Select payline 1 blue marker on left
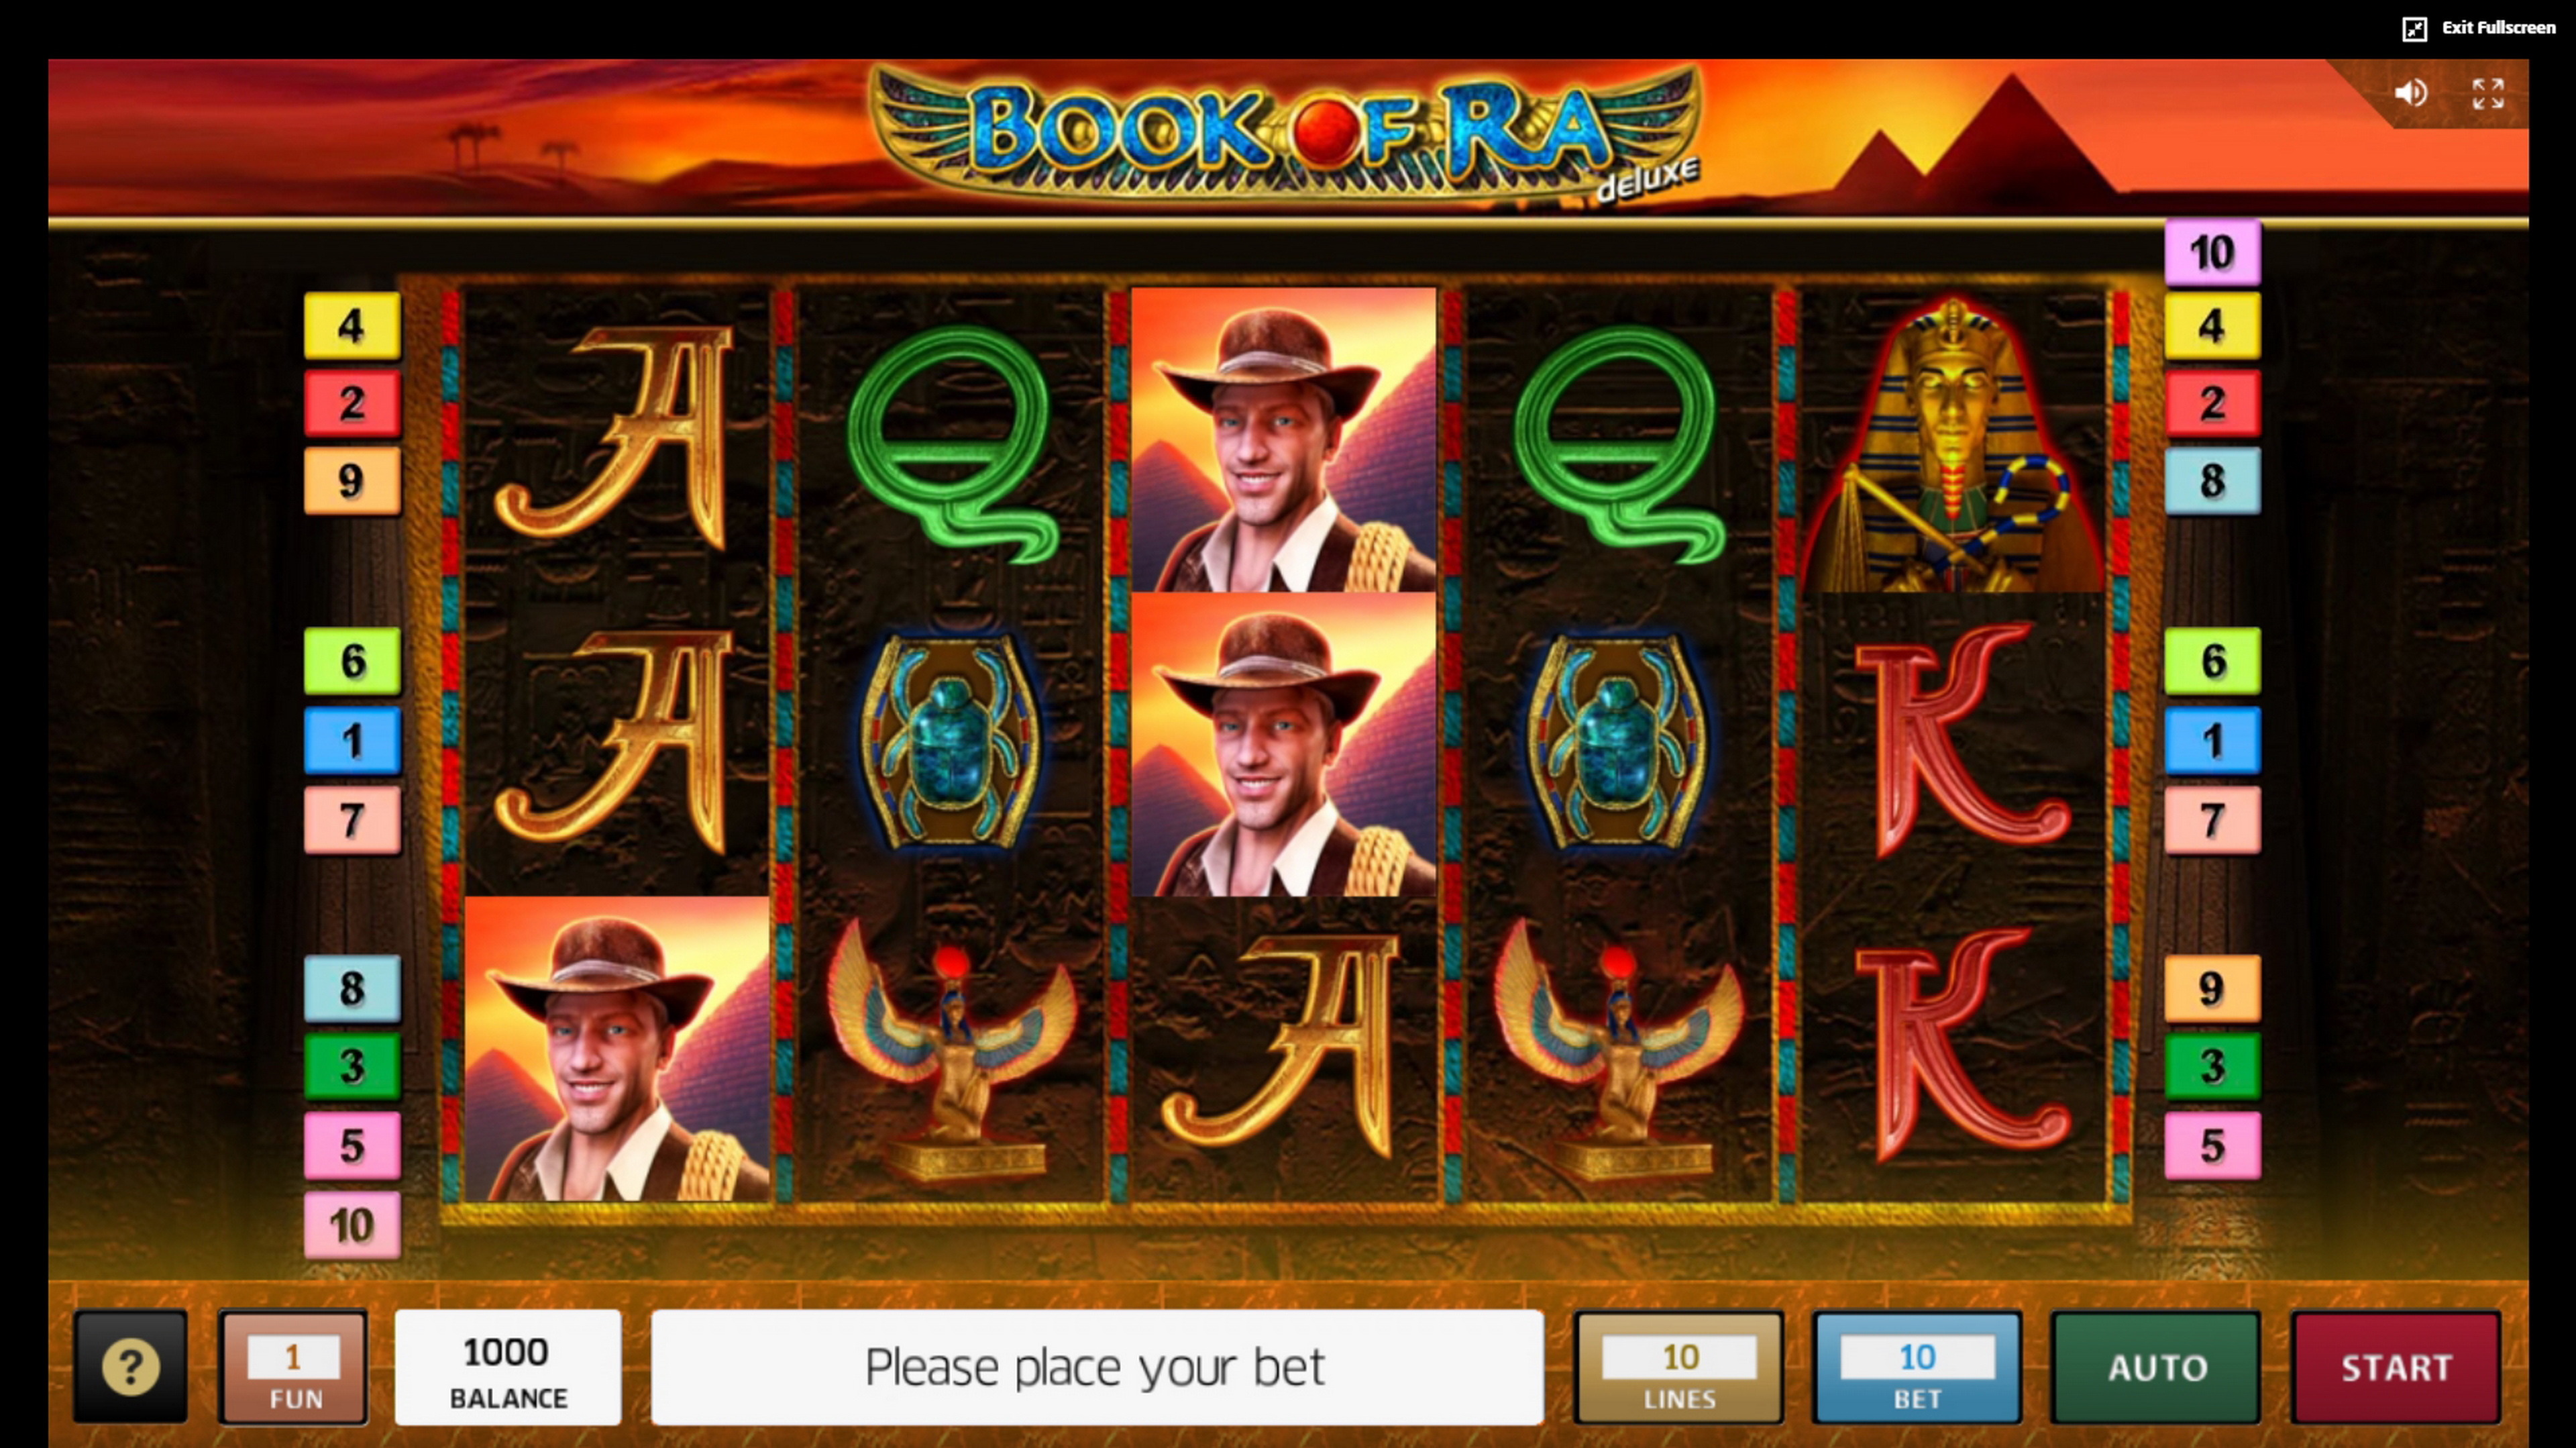 point(352,741)
